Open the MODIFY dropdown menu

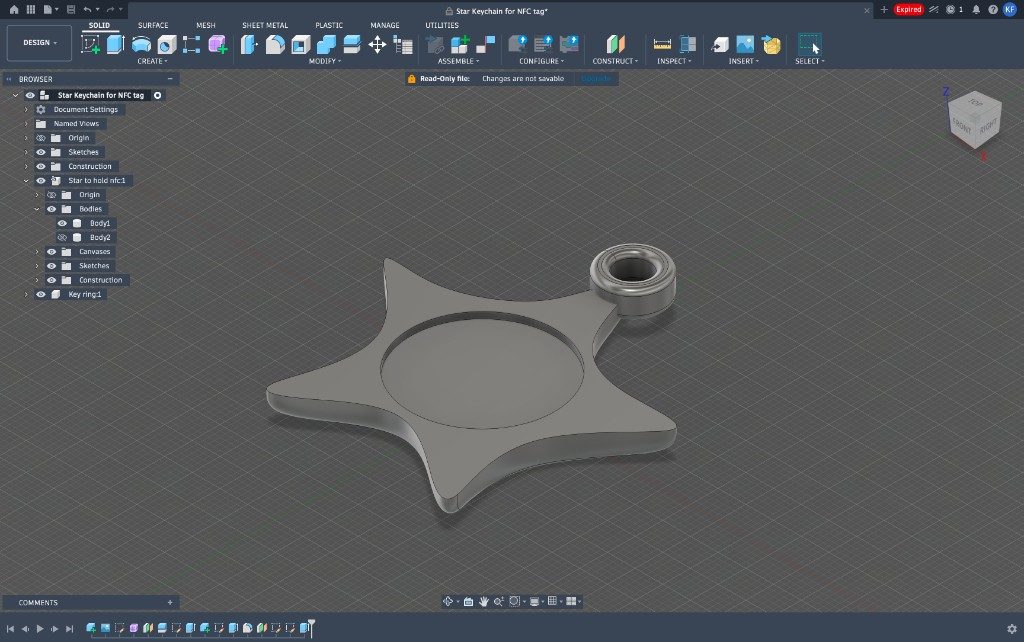[325, 61]
